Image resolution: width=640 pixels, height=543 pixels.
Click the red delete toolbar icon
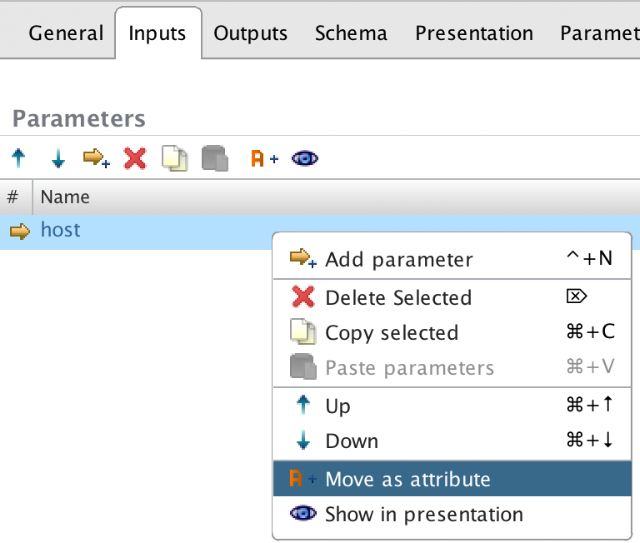(x=135, y=158)
